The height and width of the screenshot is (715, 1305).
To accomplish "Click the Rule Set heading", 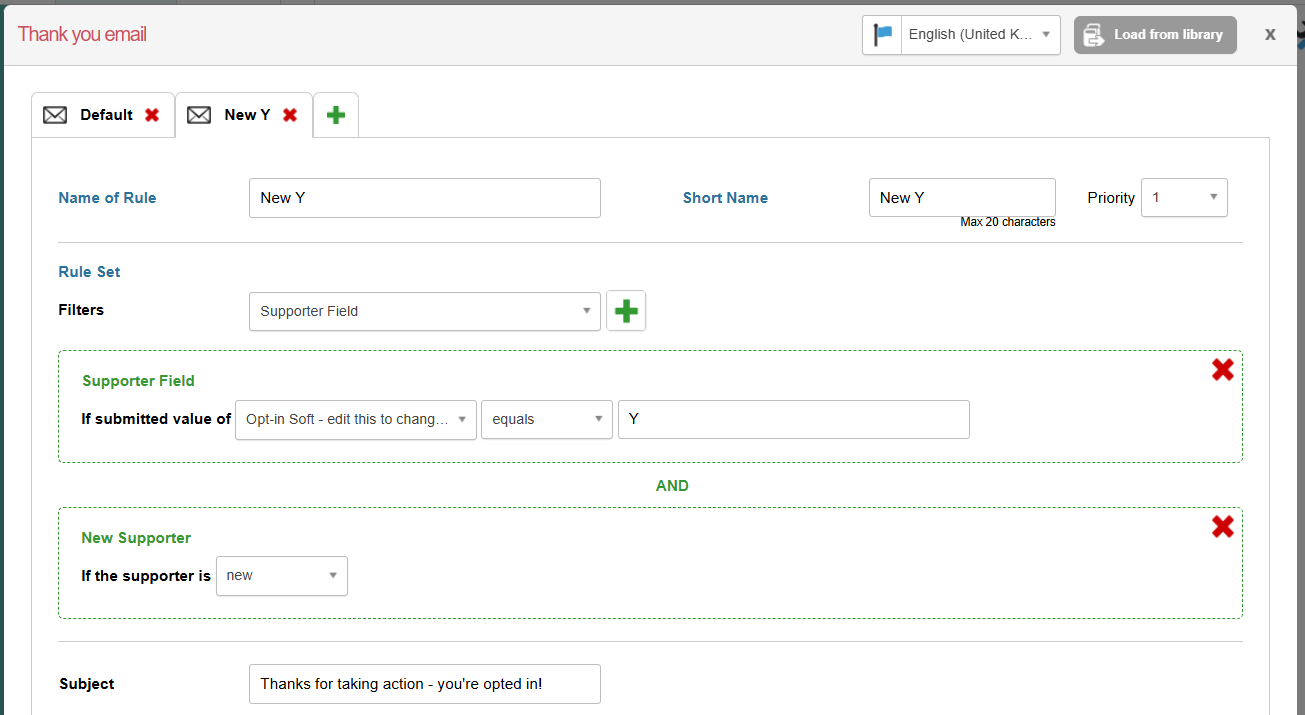I will click(89, 272).
